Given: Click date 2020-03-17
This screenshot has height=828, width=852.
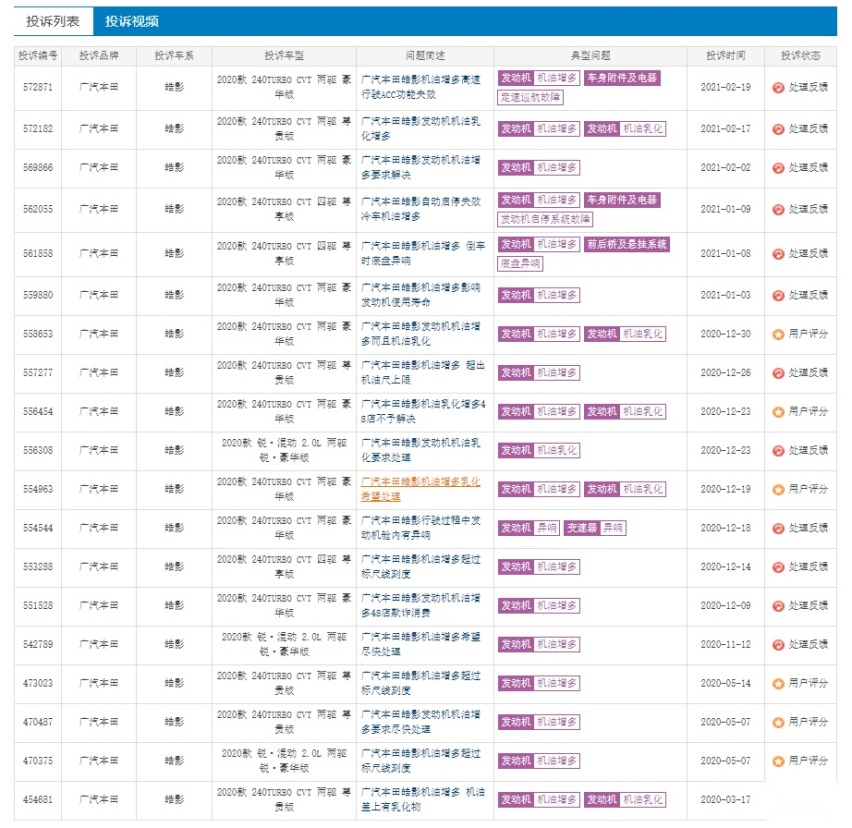Looking at the screenshot, I should [725, 800].
